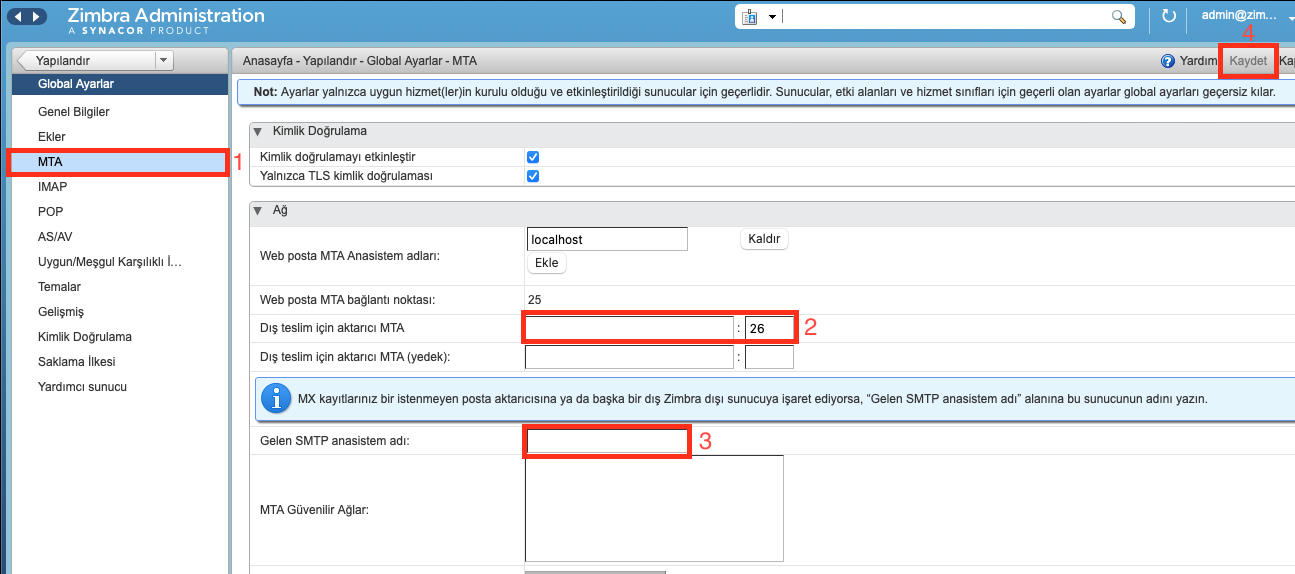Click the Gelen SMTP anasistem adı field
The image size is (1295, 574).
(606, 441)
